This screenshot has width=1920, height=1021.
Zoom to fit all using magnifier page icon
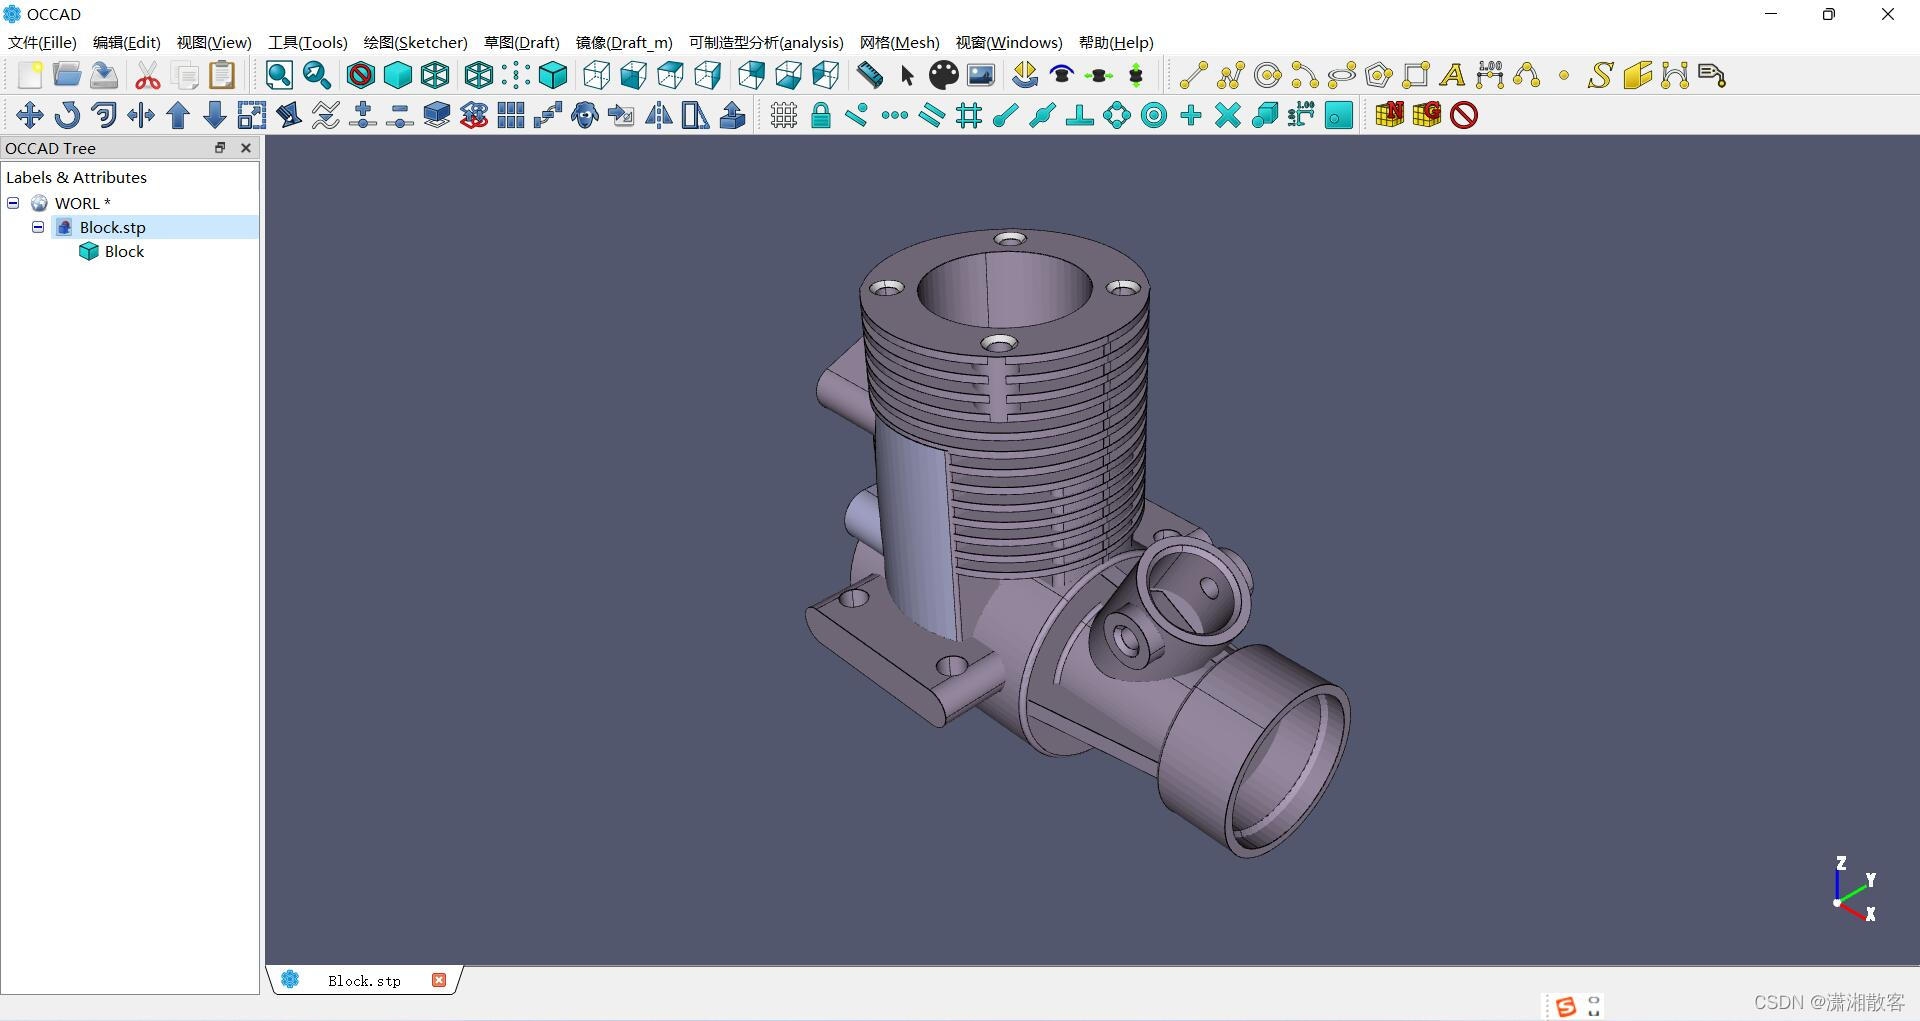point(279,75)
